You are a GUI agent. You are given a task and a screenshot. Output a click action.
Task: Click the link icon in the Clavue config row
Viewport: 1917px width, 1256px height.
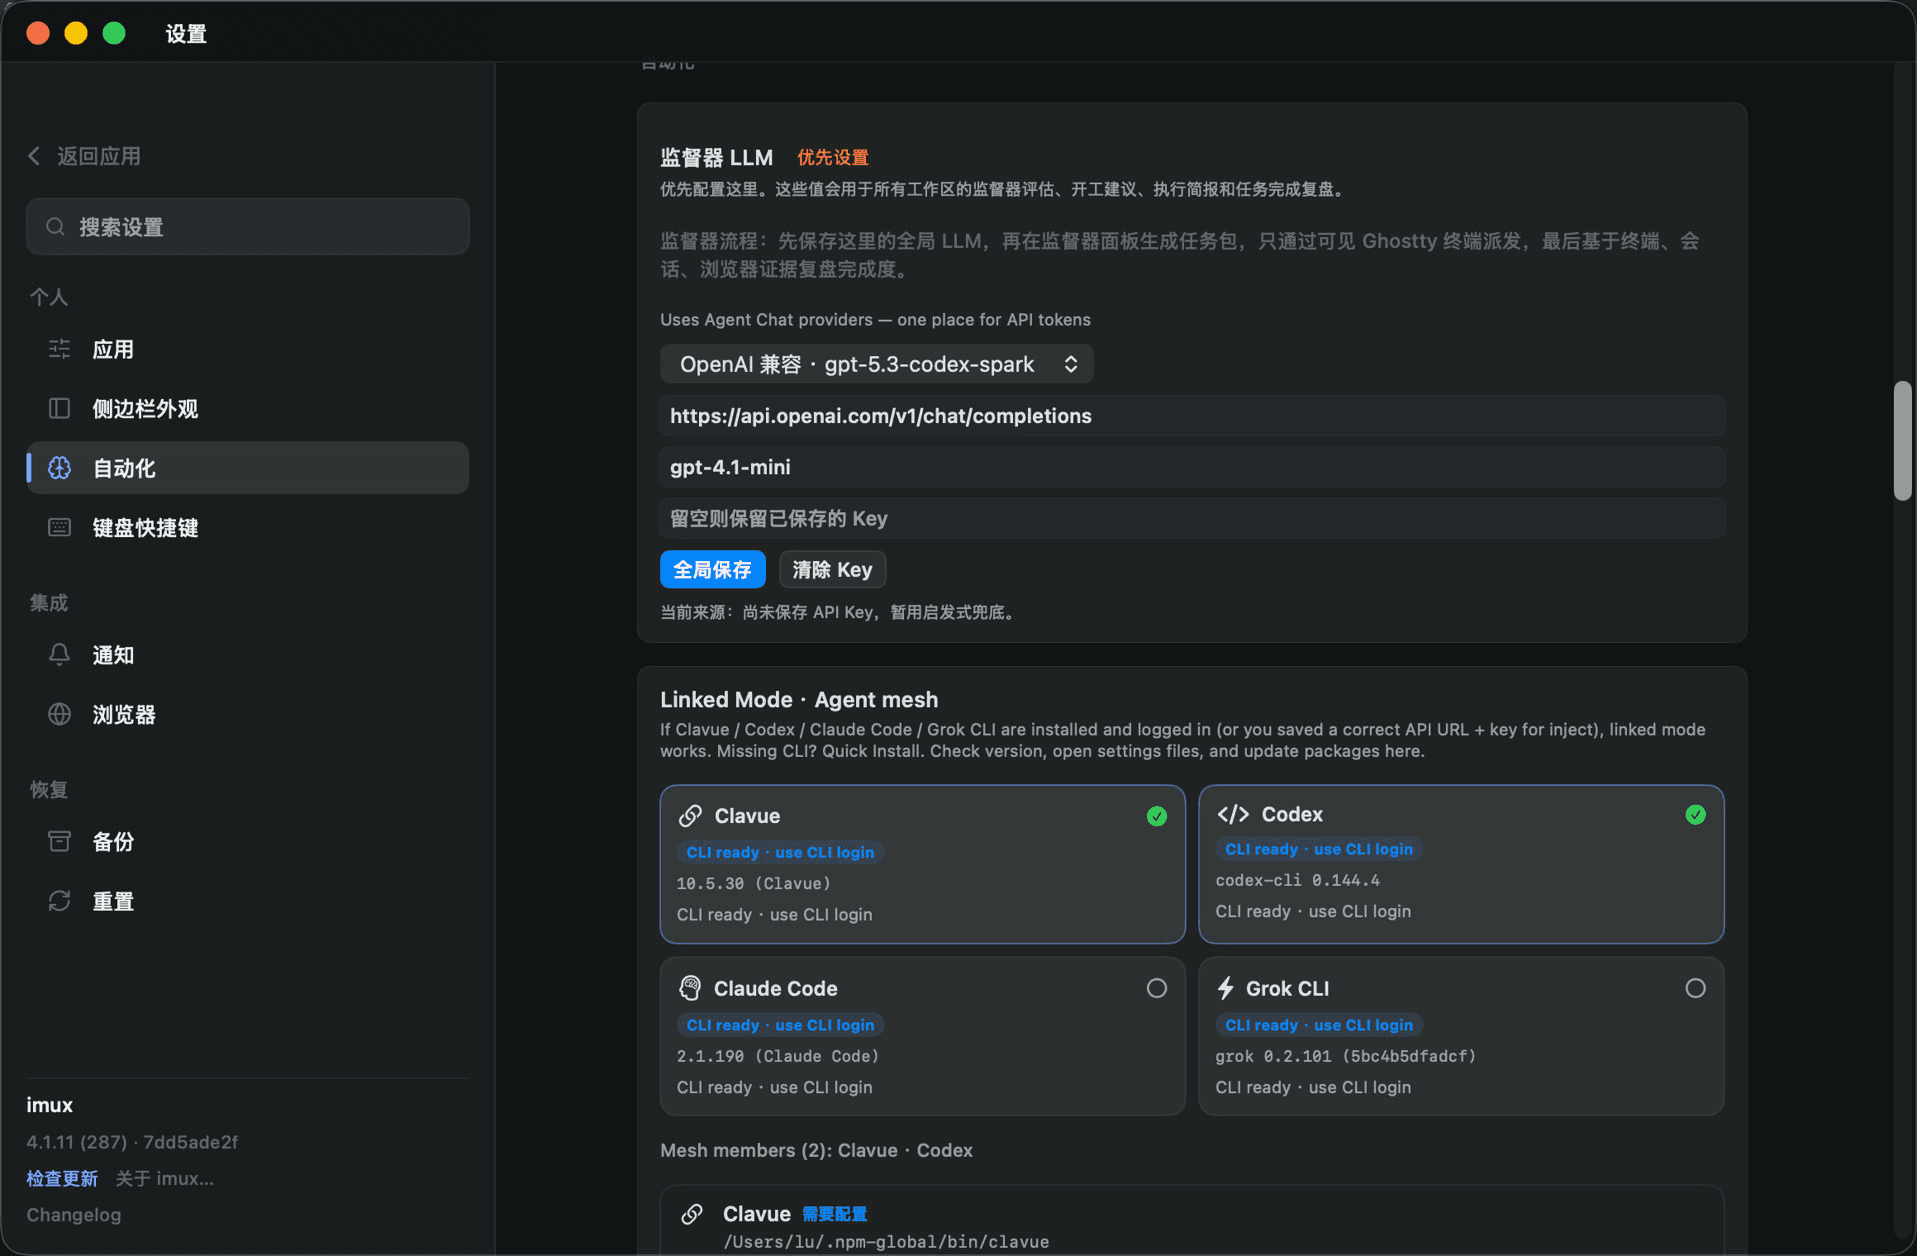click(x=692, y=1214)
